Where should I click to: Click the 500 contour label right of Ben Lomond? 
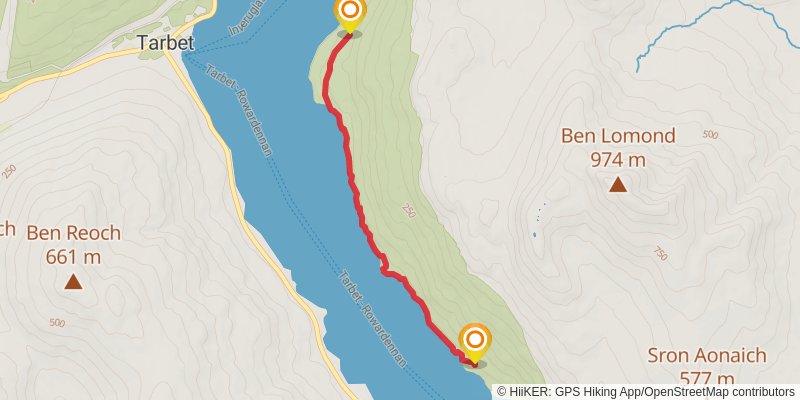click(710, 135)
